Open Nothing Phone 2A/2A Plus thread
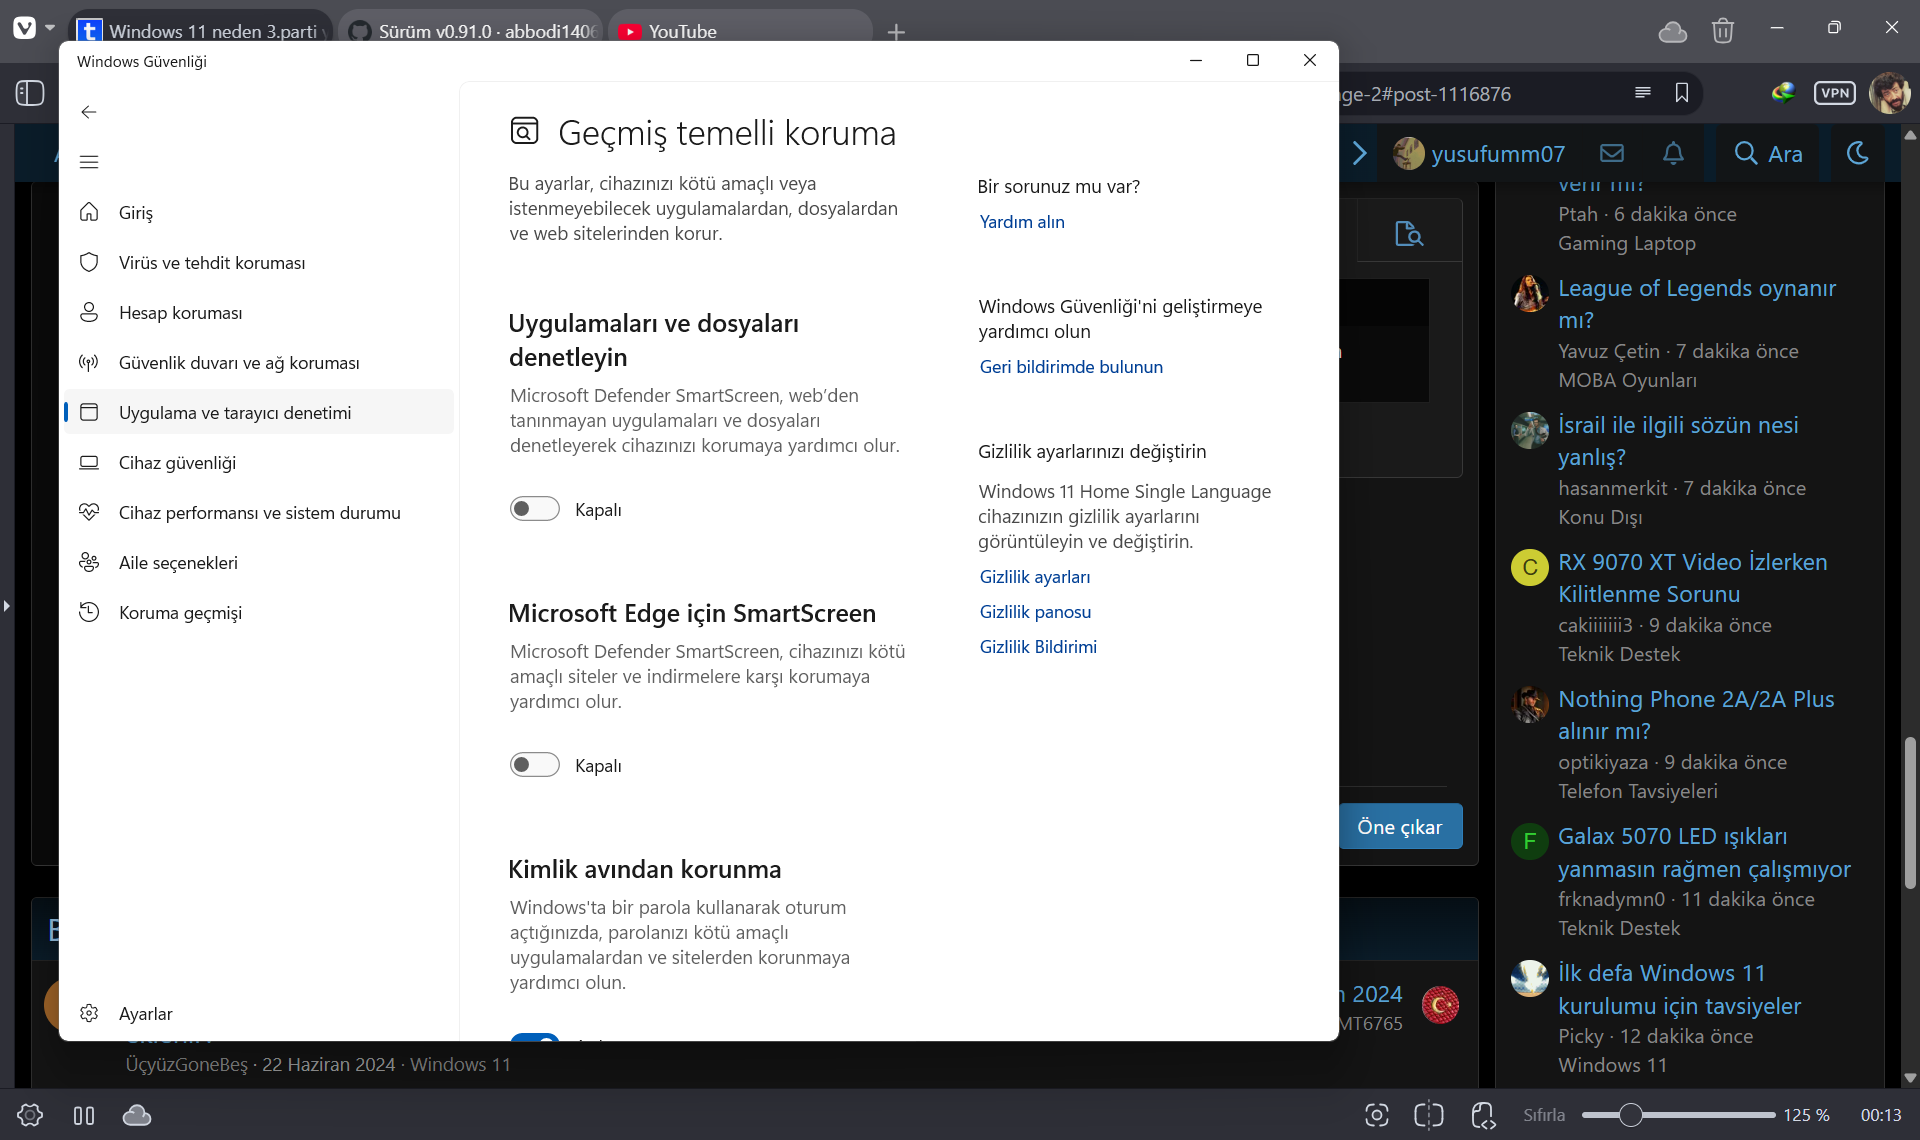This screenshot has width=1920, height=1140. point(1696,715)
